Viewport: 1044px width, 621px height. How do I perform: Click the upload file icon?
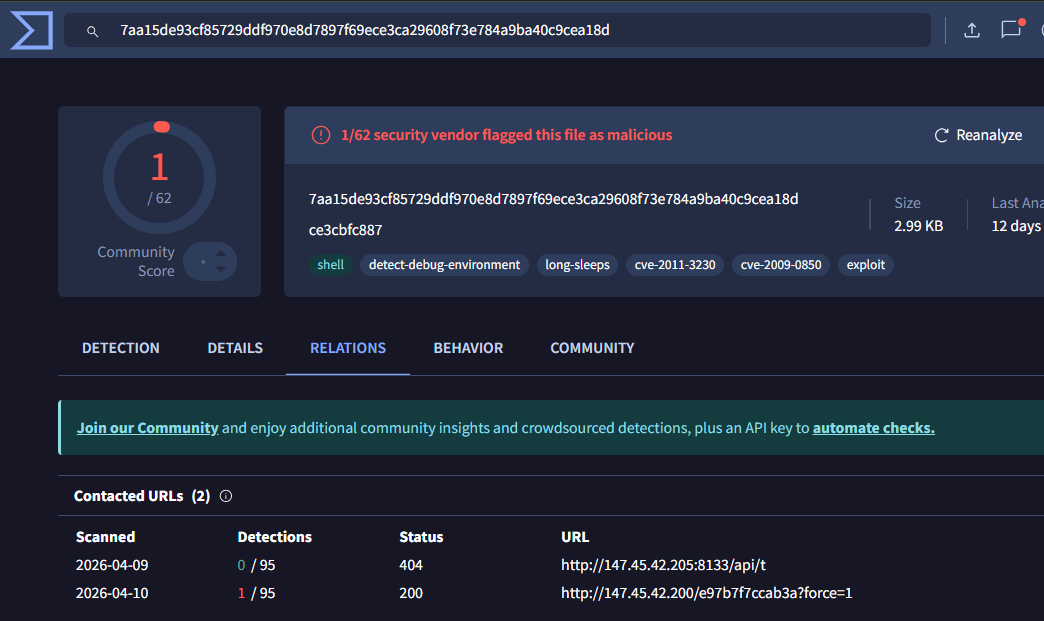(x=971, y=30)
